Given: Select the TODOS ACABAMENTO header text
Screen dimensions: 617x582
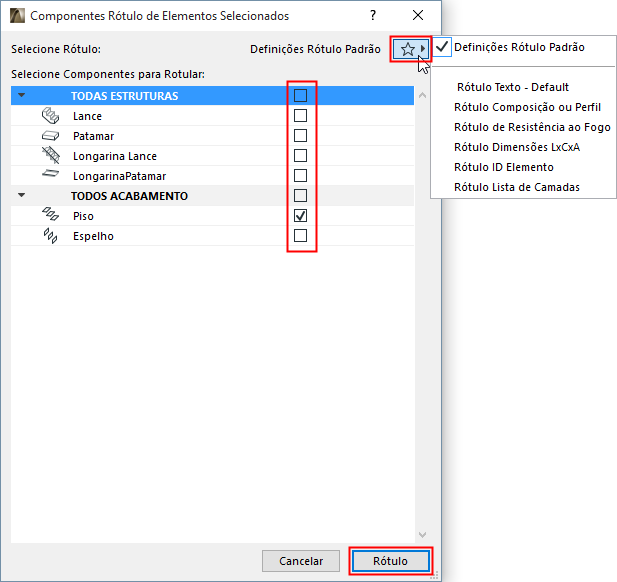Looking at the screenshot, I should tap(129, 196).
